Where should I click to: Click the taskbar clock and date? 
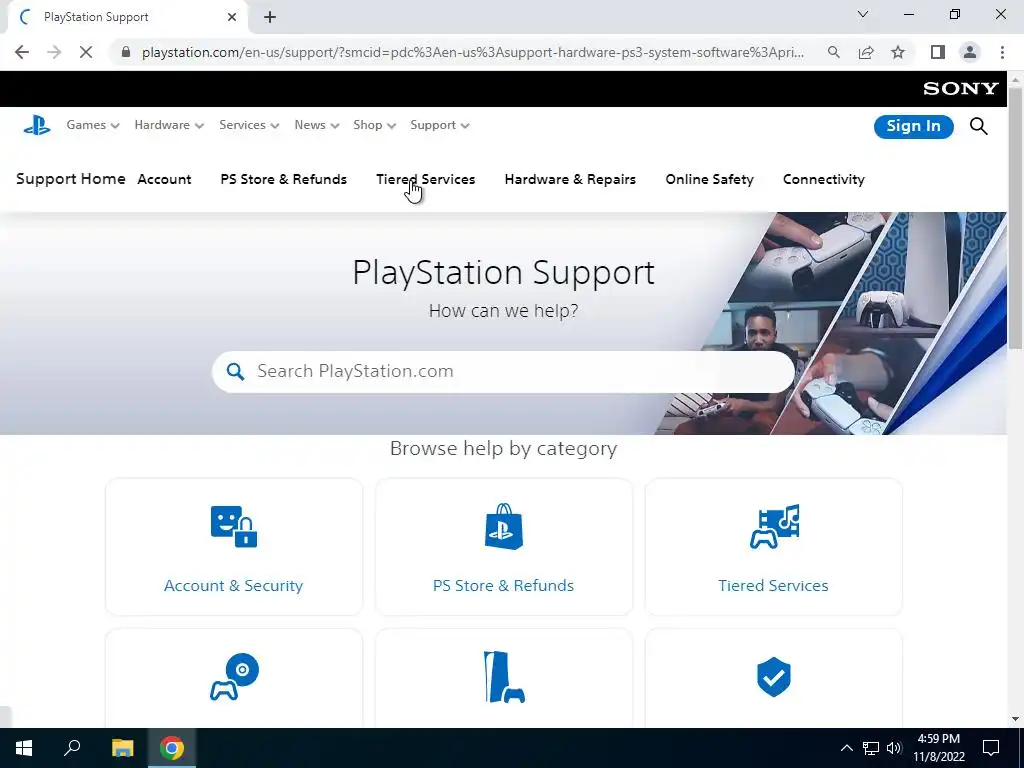click(938, 748)
